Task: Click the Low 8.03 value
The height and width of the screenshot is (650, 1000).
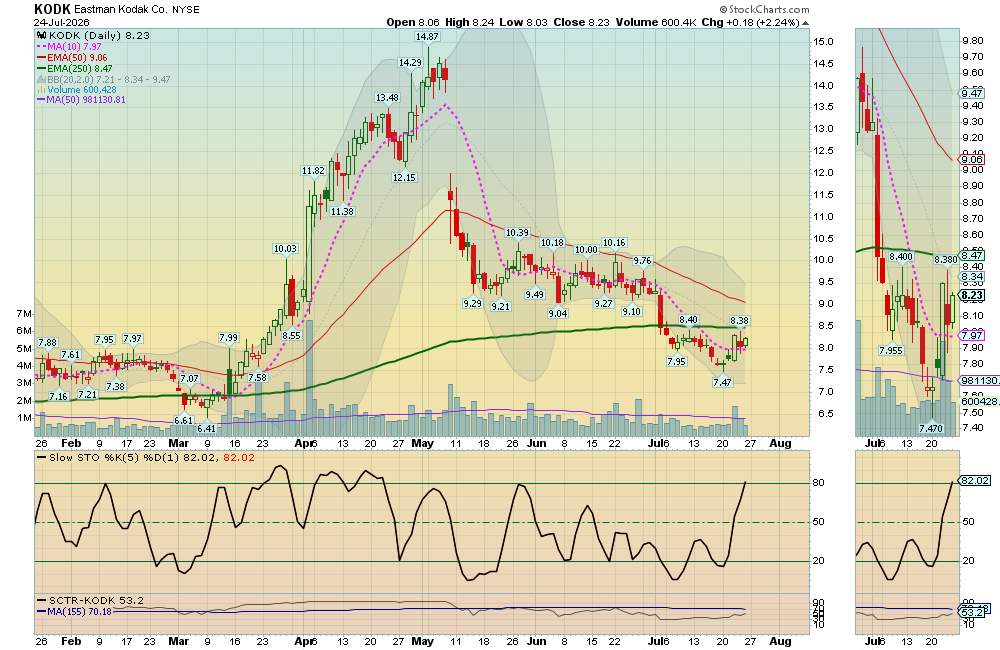Action: 523,22
